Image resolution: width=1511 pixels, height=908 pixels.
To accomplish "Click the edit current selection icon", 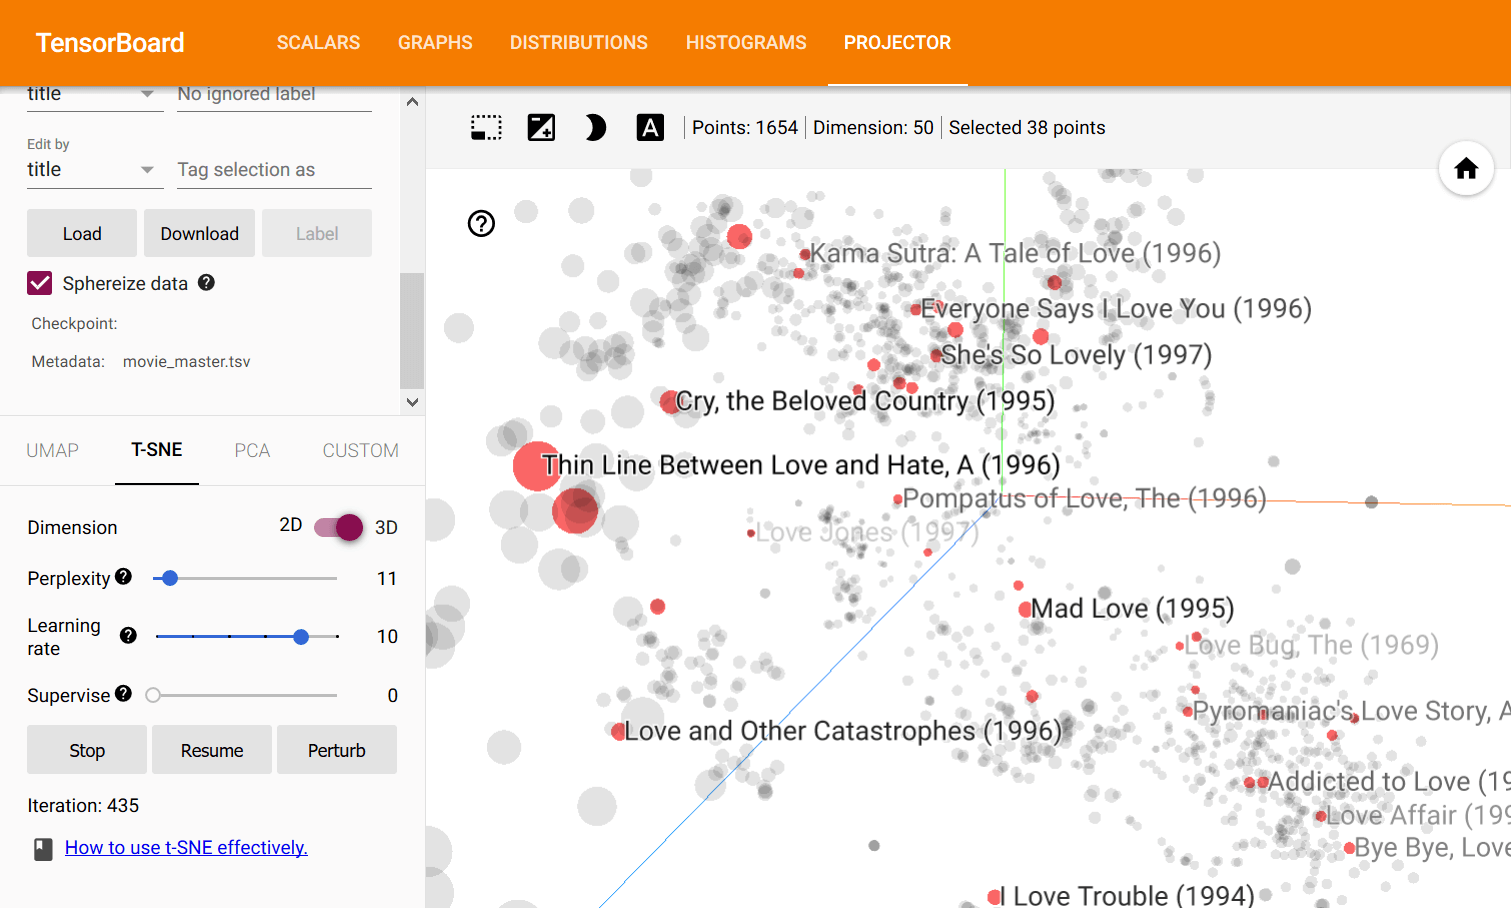I will 541,128.
